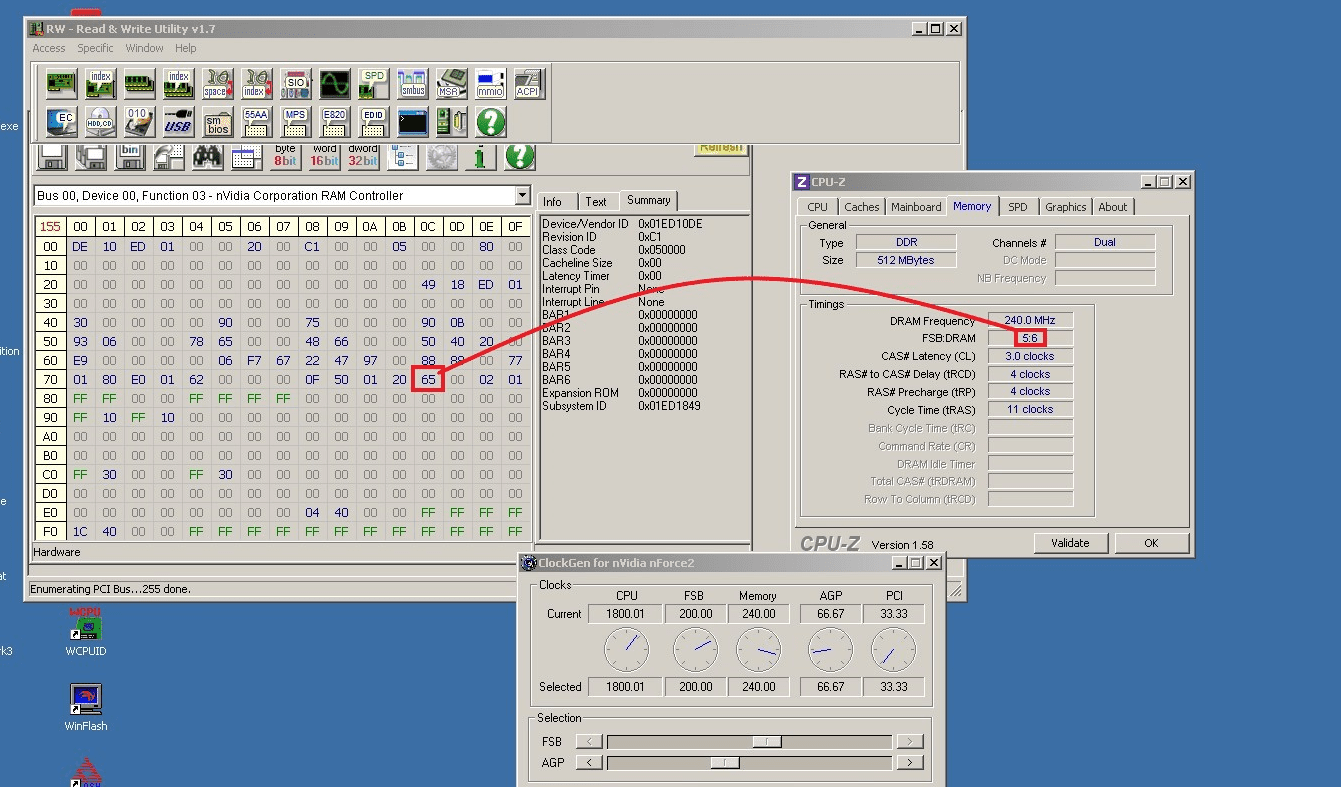Open the Memory access tool

(x=139, y=84)
